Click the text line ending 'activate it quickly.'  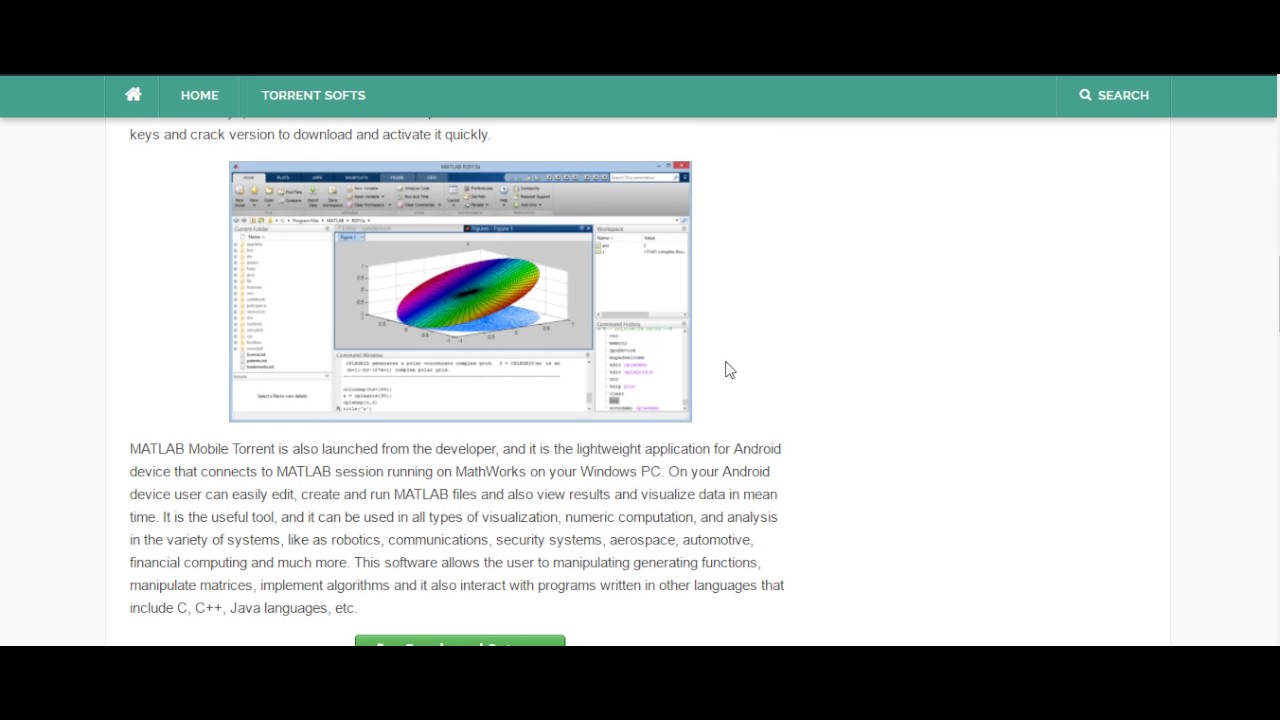pos(310,134)
